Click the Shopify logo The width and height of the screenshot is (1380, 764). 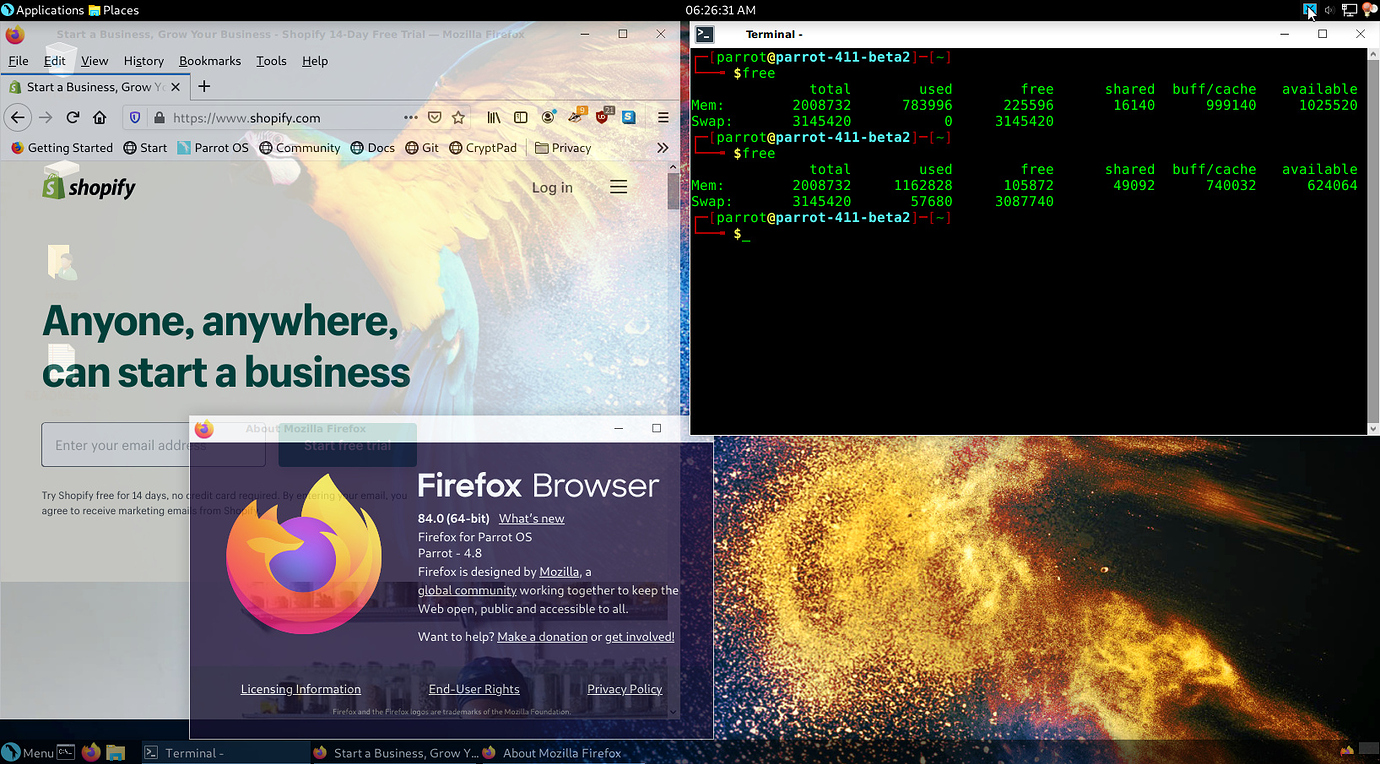[x=89, y=187]
